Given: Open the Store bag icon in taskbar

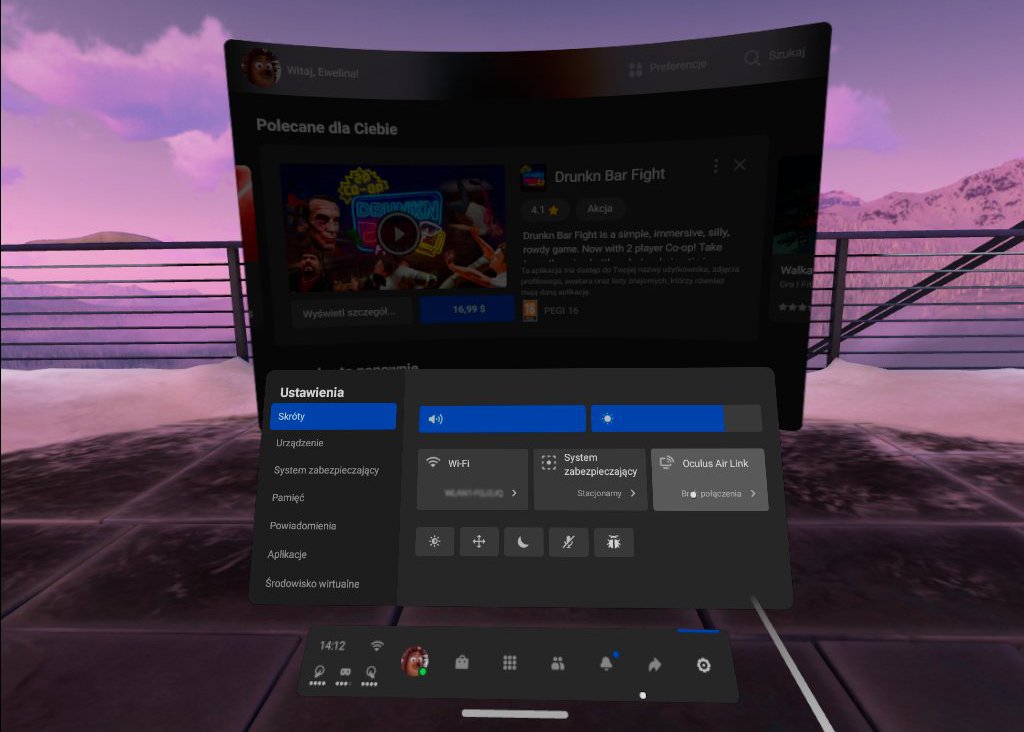Looking at the screenshot, I should (x=462, y=662).
